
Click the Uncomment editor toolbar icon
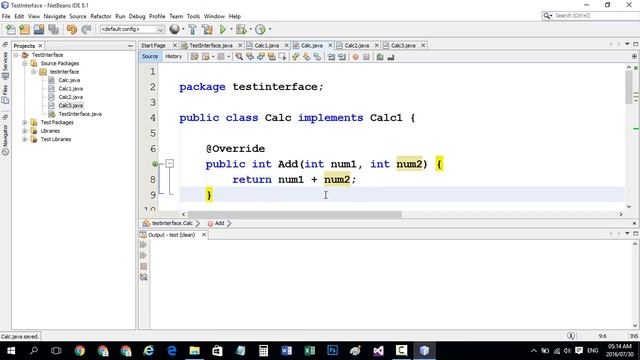click(x=391, y=57)
